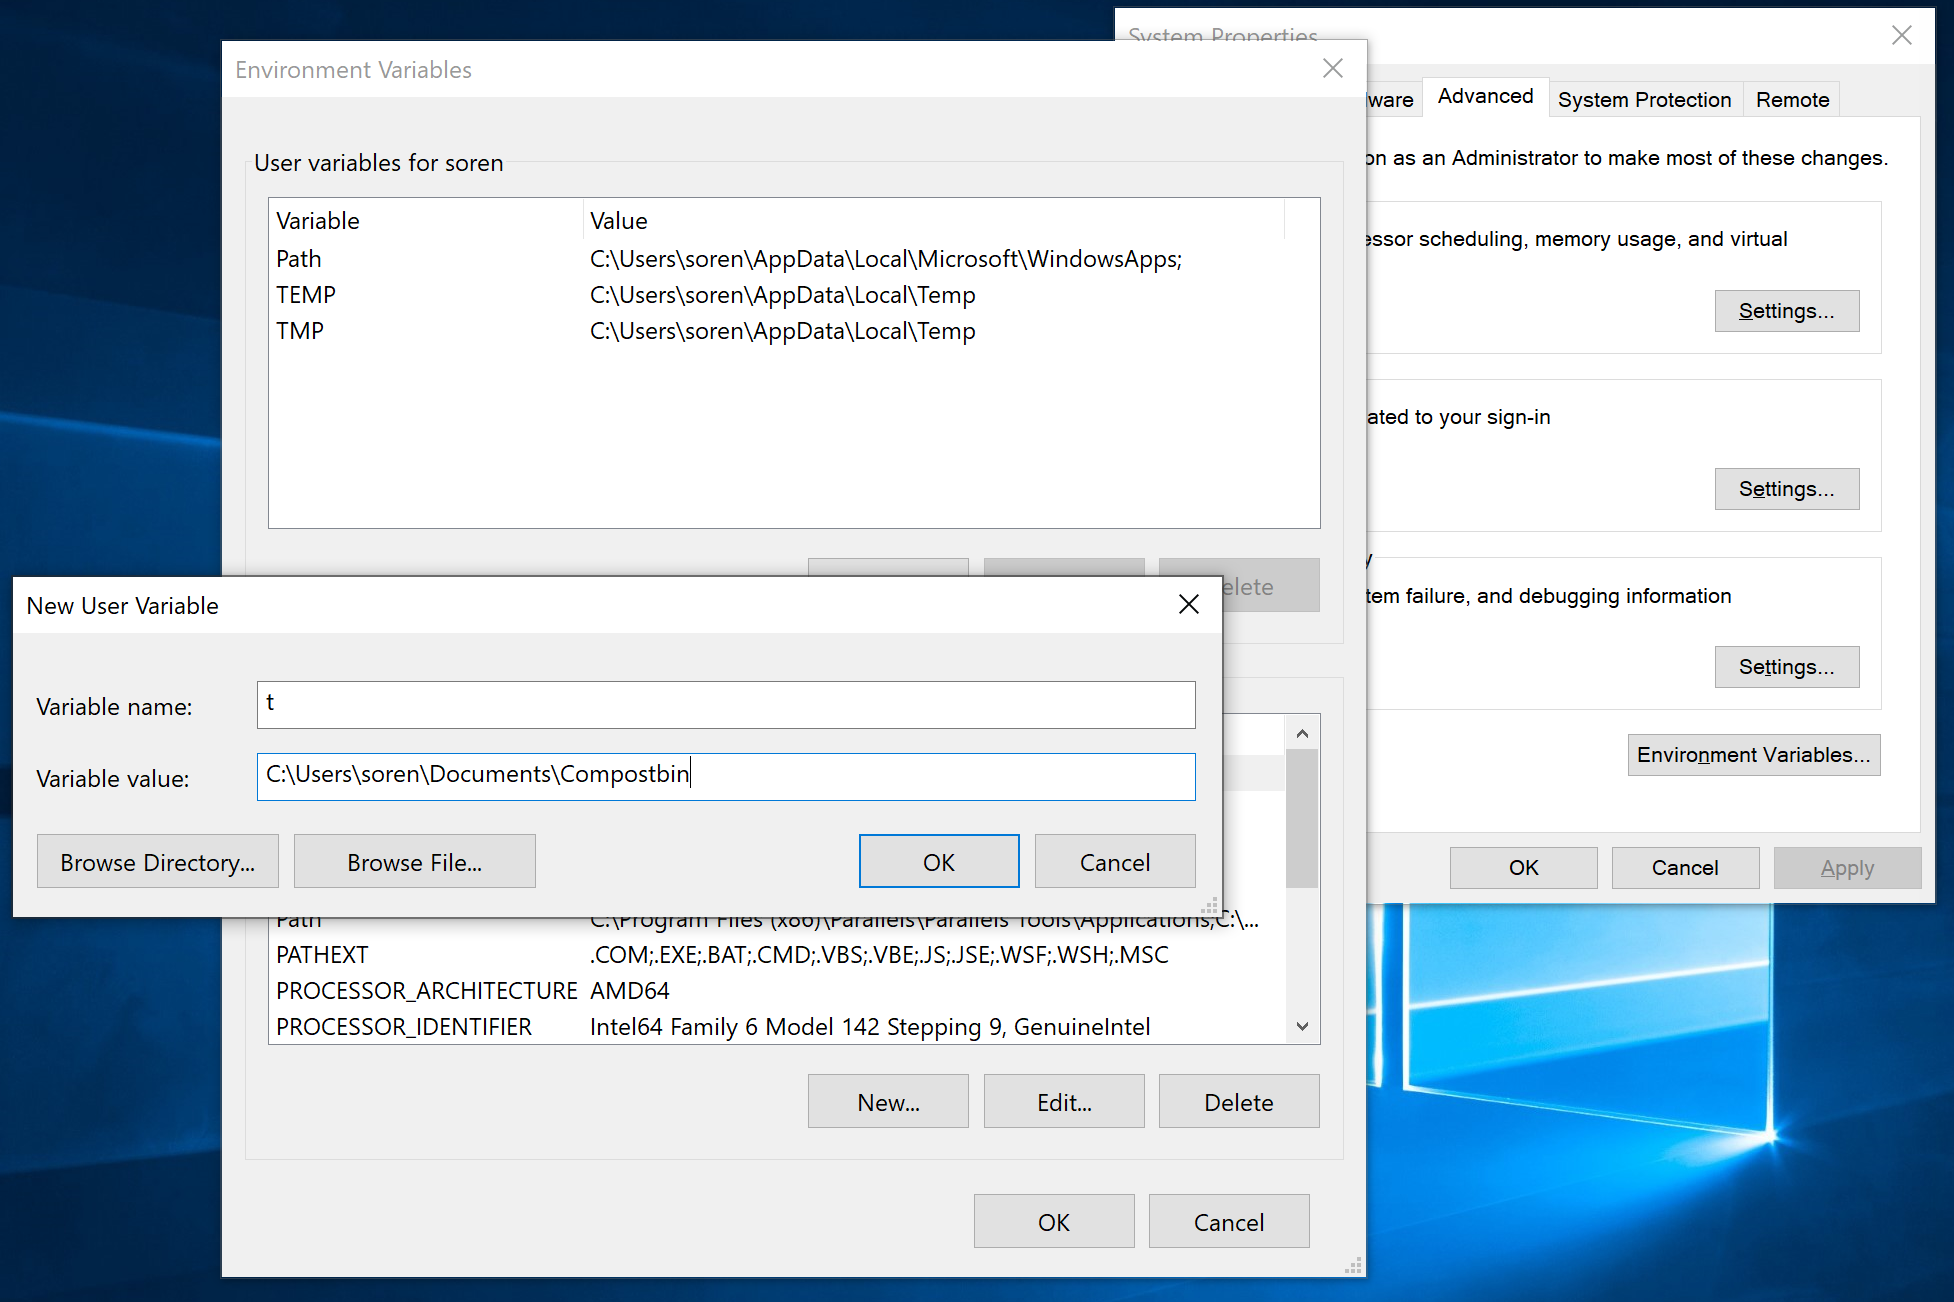This screenshot has height=1302, width=1954.
Task: Switch to the System Protection tab
Action: point(1644,99)
